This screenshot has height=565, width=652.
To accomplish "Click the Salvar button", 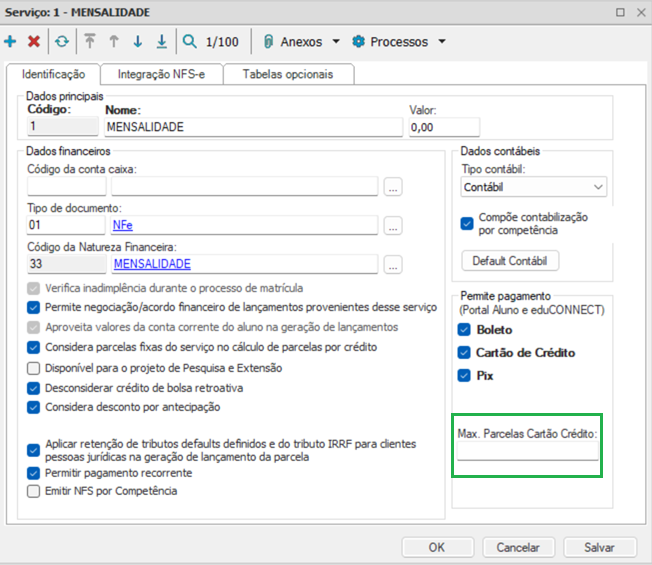I will tap(599, 547).
